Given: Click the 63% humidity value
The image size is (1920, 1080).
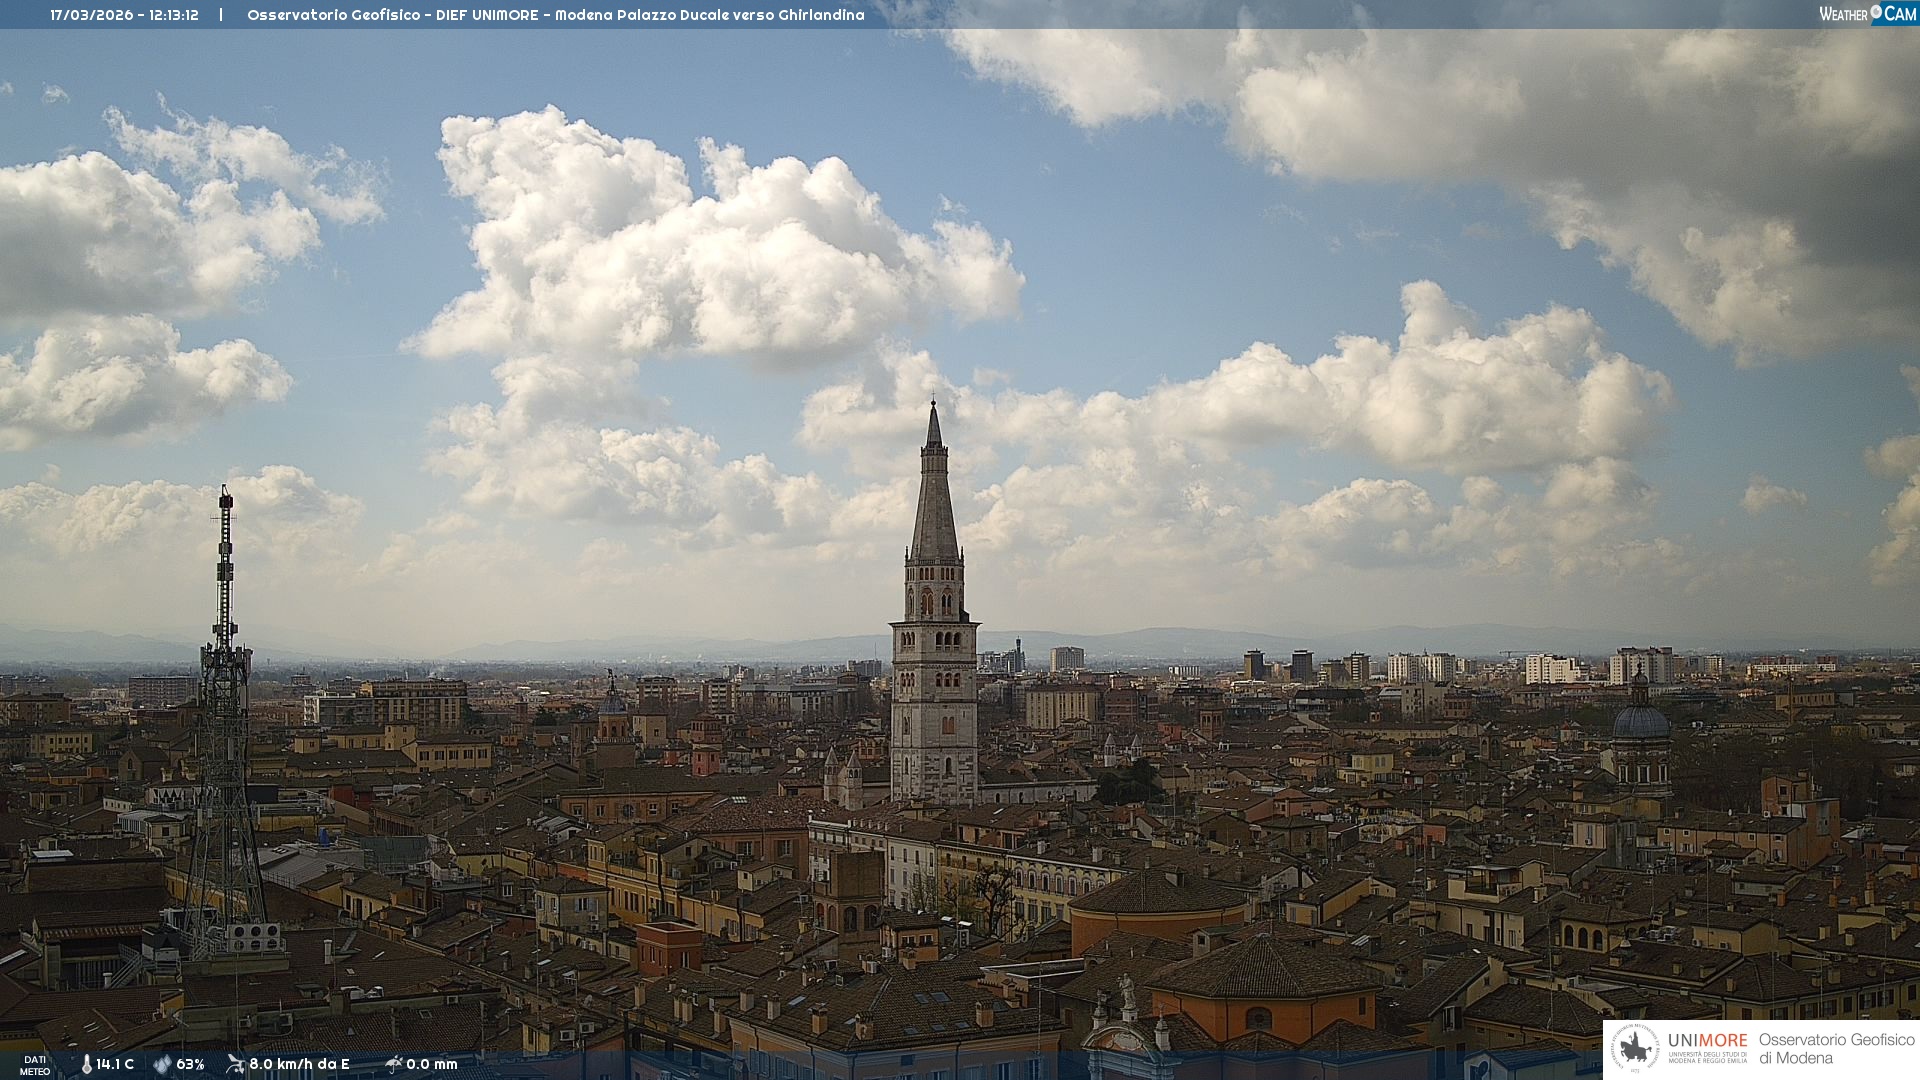Looking at the screenshot, I should [190, 1064].
